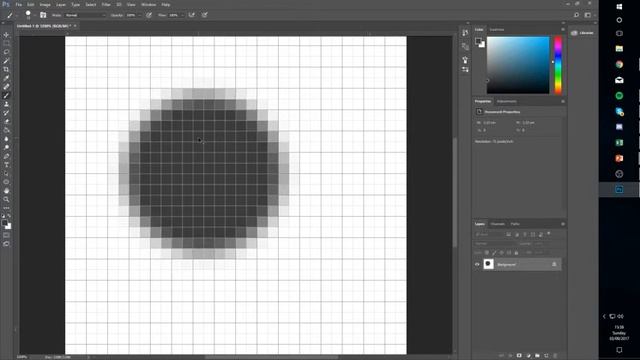640x360 pixels.
Task: Select the Healing Brush tool
Action: (x=6, y=87)
